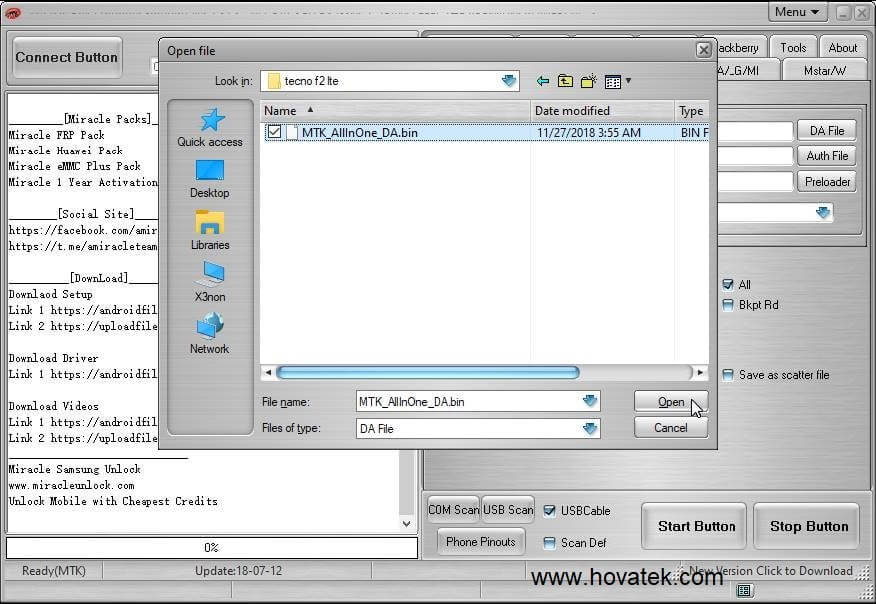This screenshot has width=876, height=604.
Task: Click the Phone Pinouts button
Action: pyautogui.click(x=480, y=542)
